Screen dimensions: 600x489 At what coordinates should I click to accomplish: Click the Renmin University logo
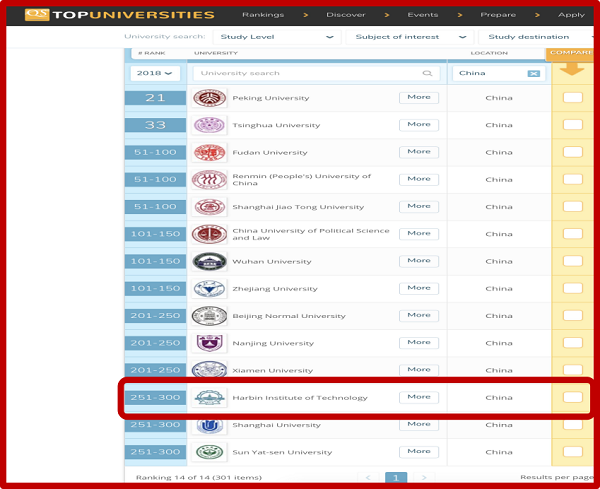(x=209, y=179)
